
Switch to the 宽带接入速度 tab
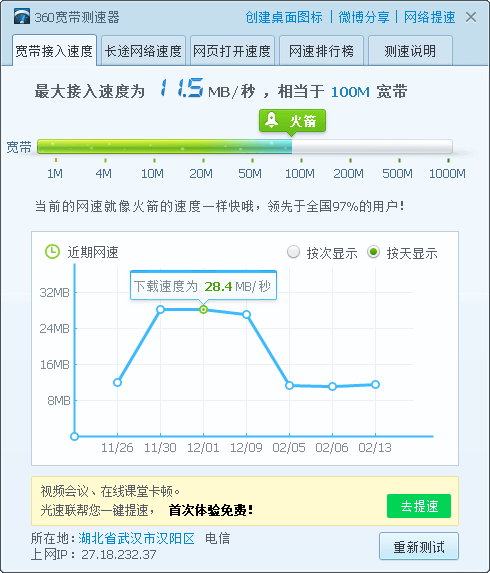coord(54,50)
